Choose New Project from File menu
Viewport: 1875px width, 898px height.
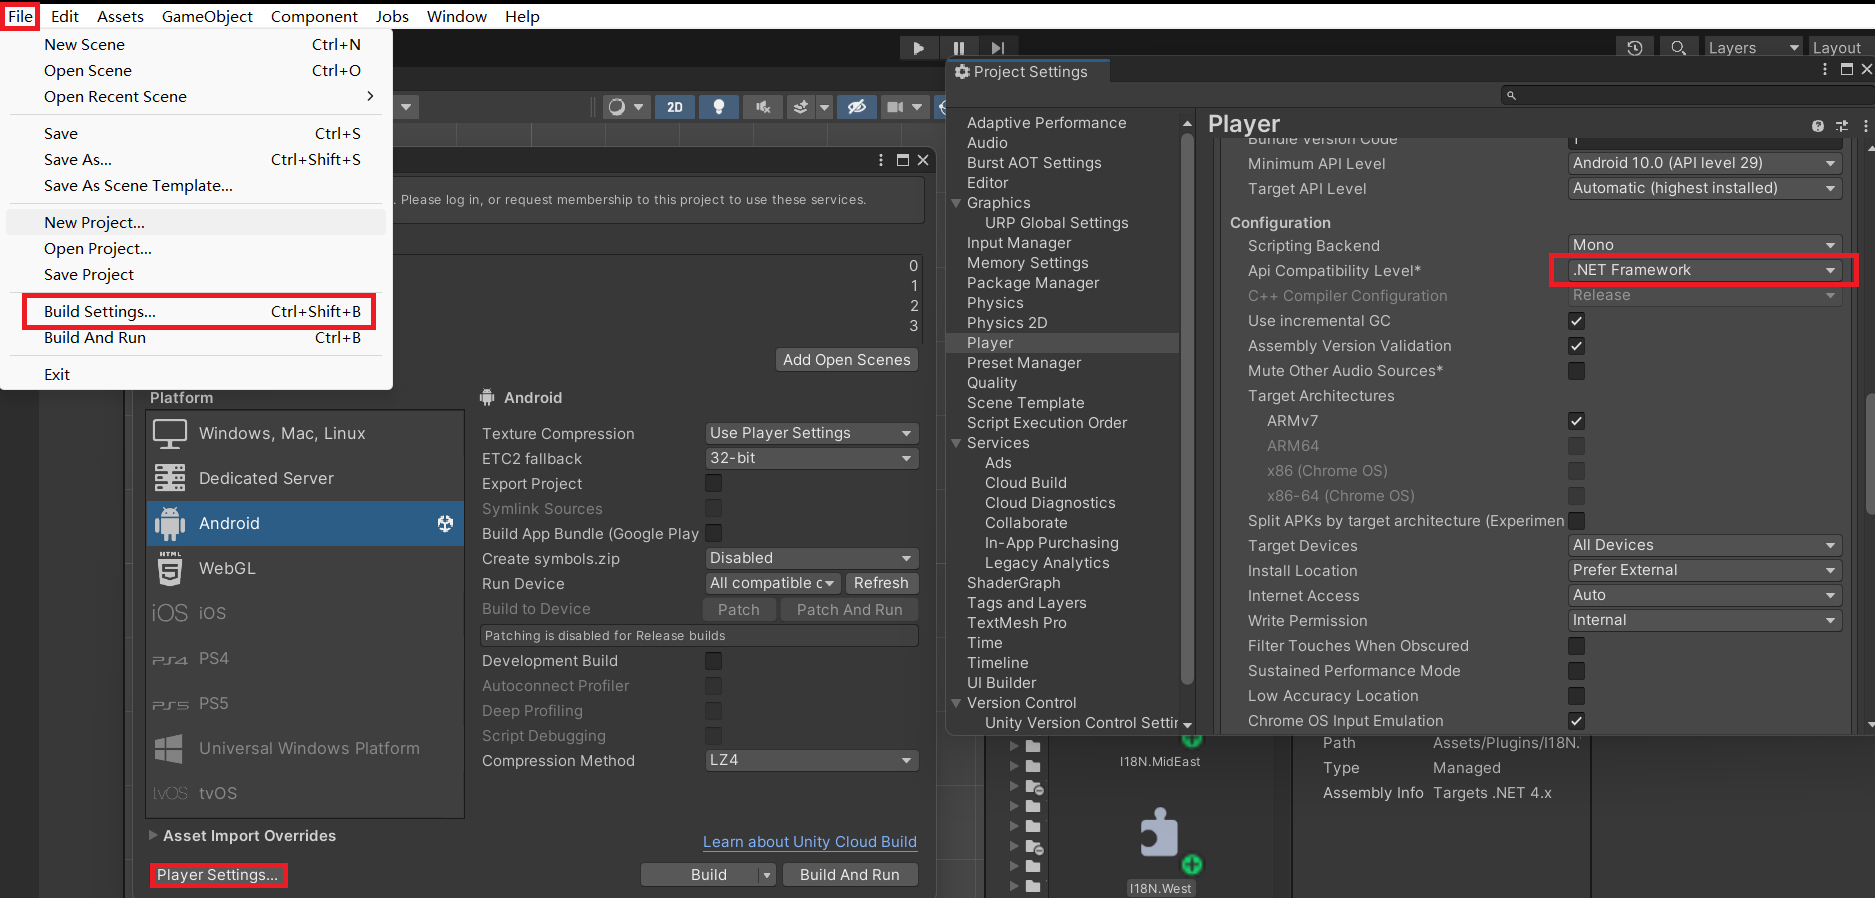click(x=196, y=223)
